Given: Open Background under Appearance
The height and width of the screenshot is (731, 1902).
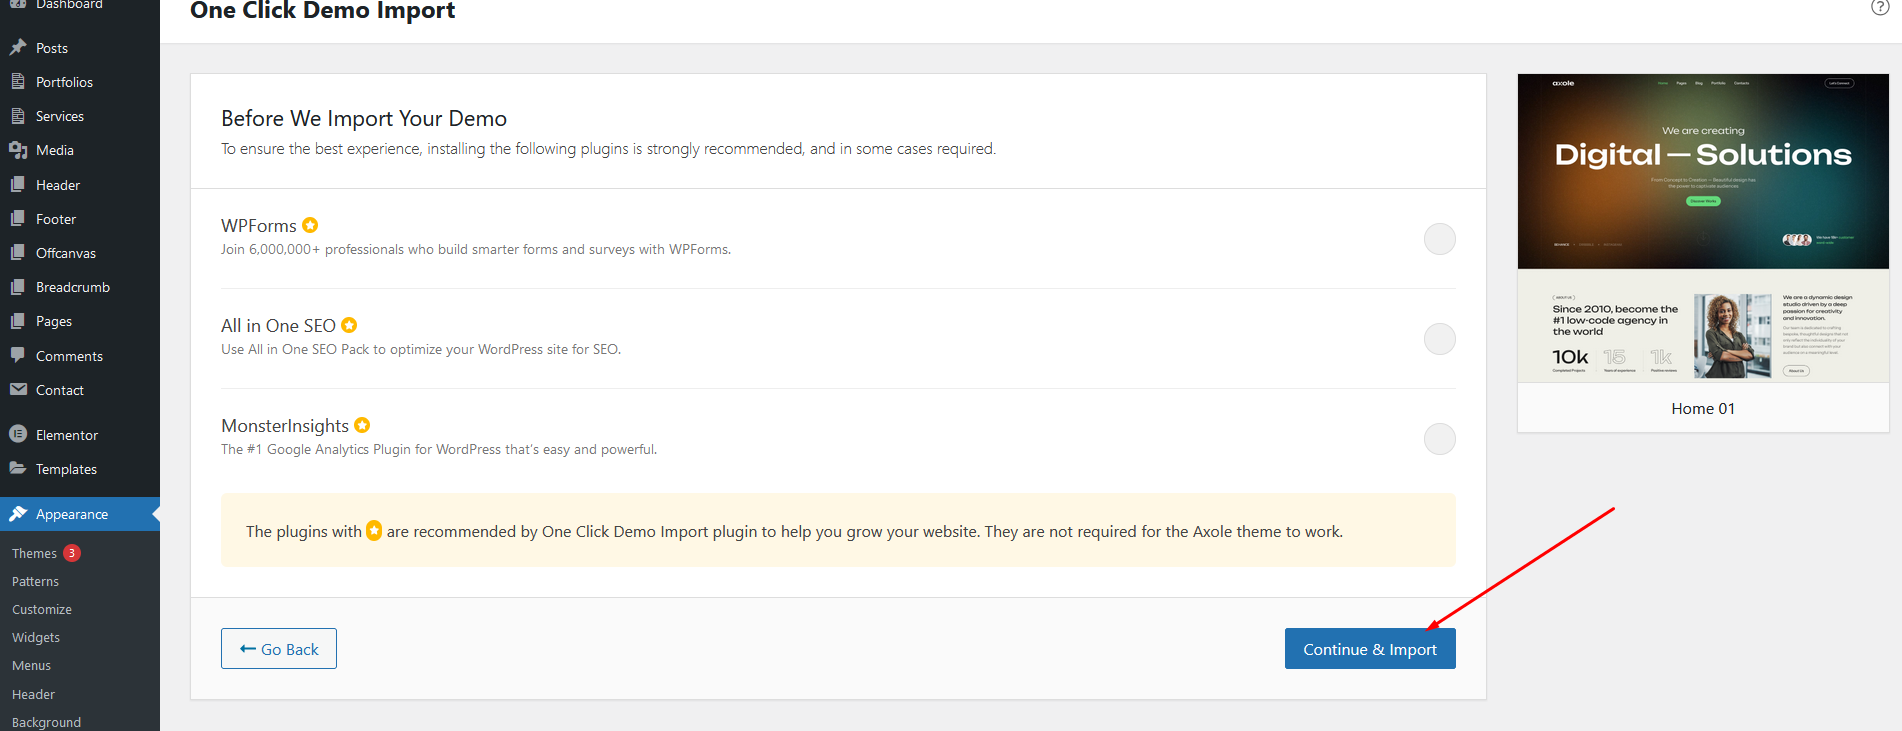Looking at the screenshot, I should coord(46,722).
